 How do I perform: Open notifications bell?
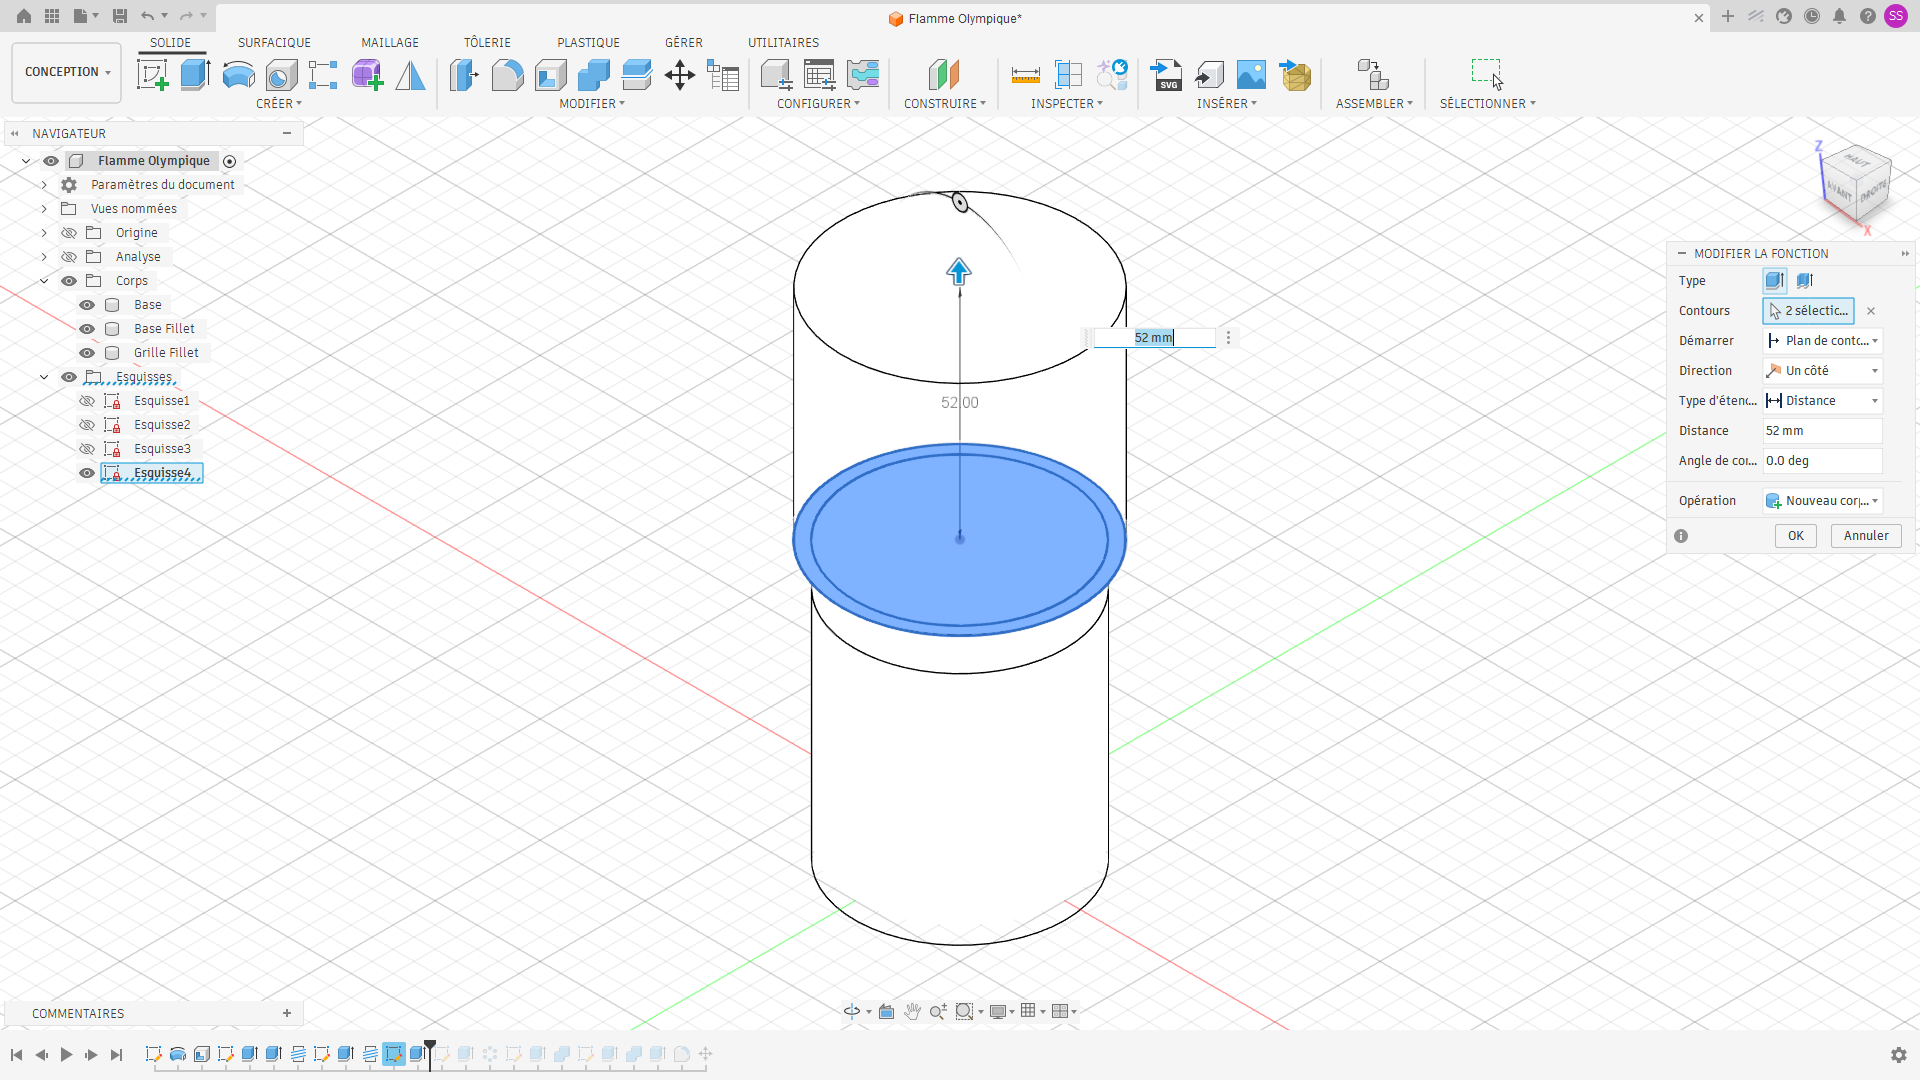(1839, 16)
